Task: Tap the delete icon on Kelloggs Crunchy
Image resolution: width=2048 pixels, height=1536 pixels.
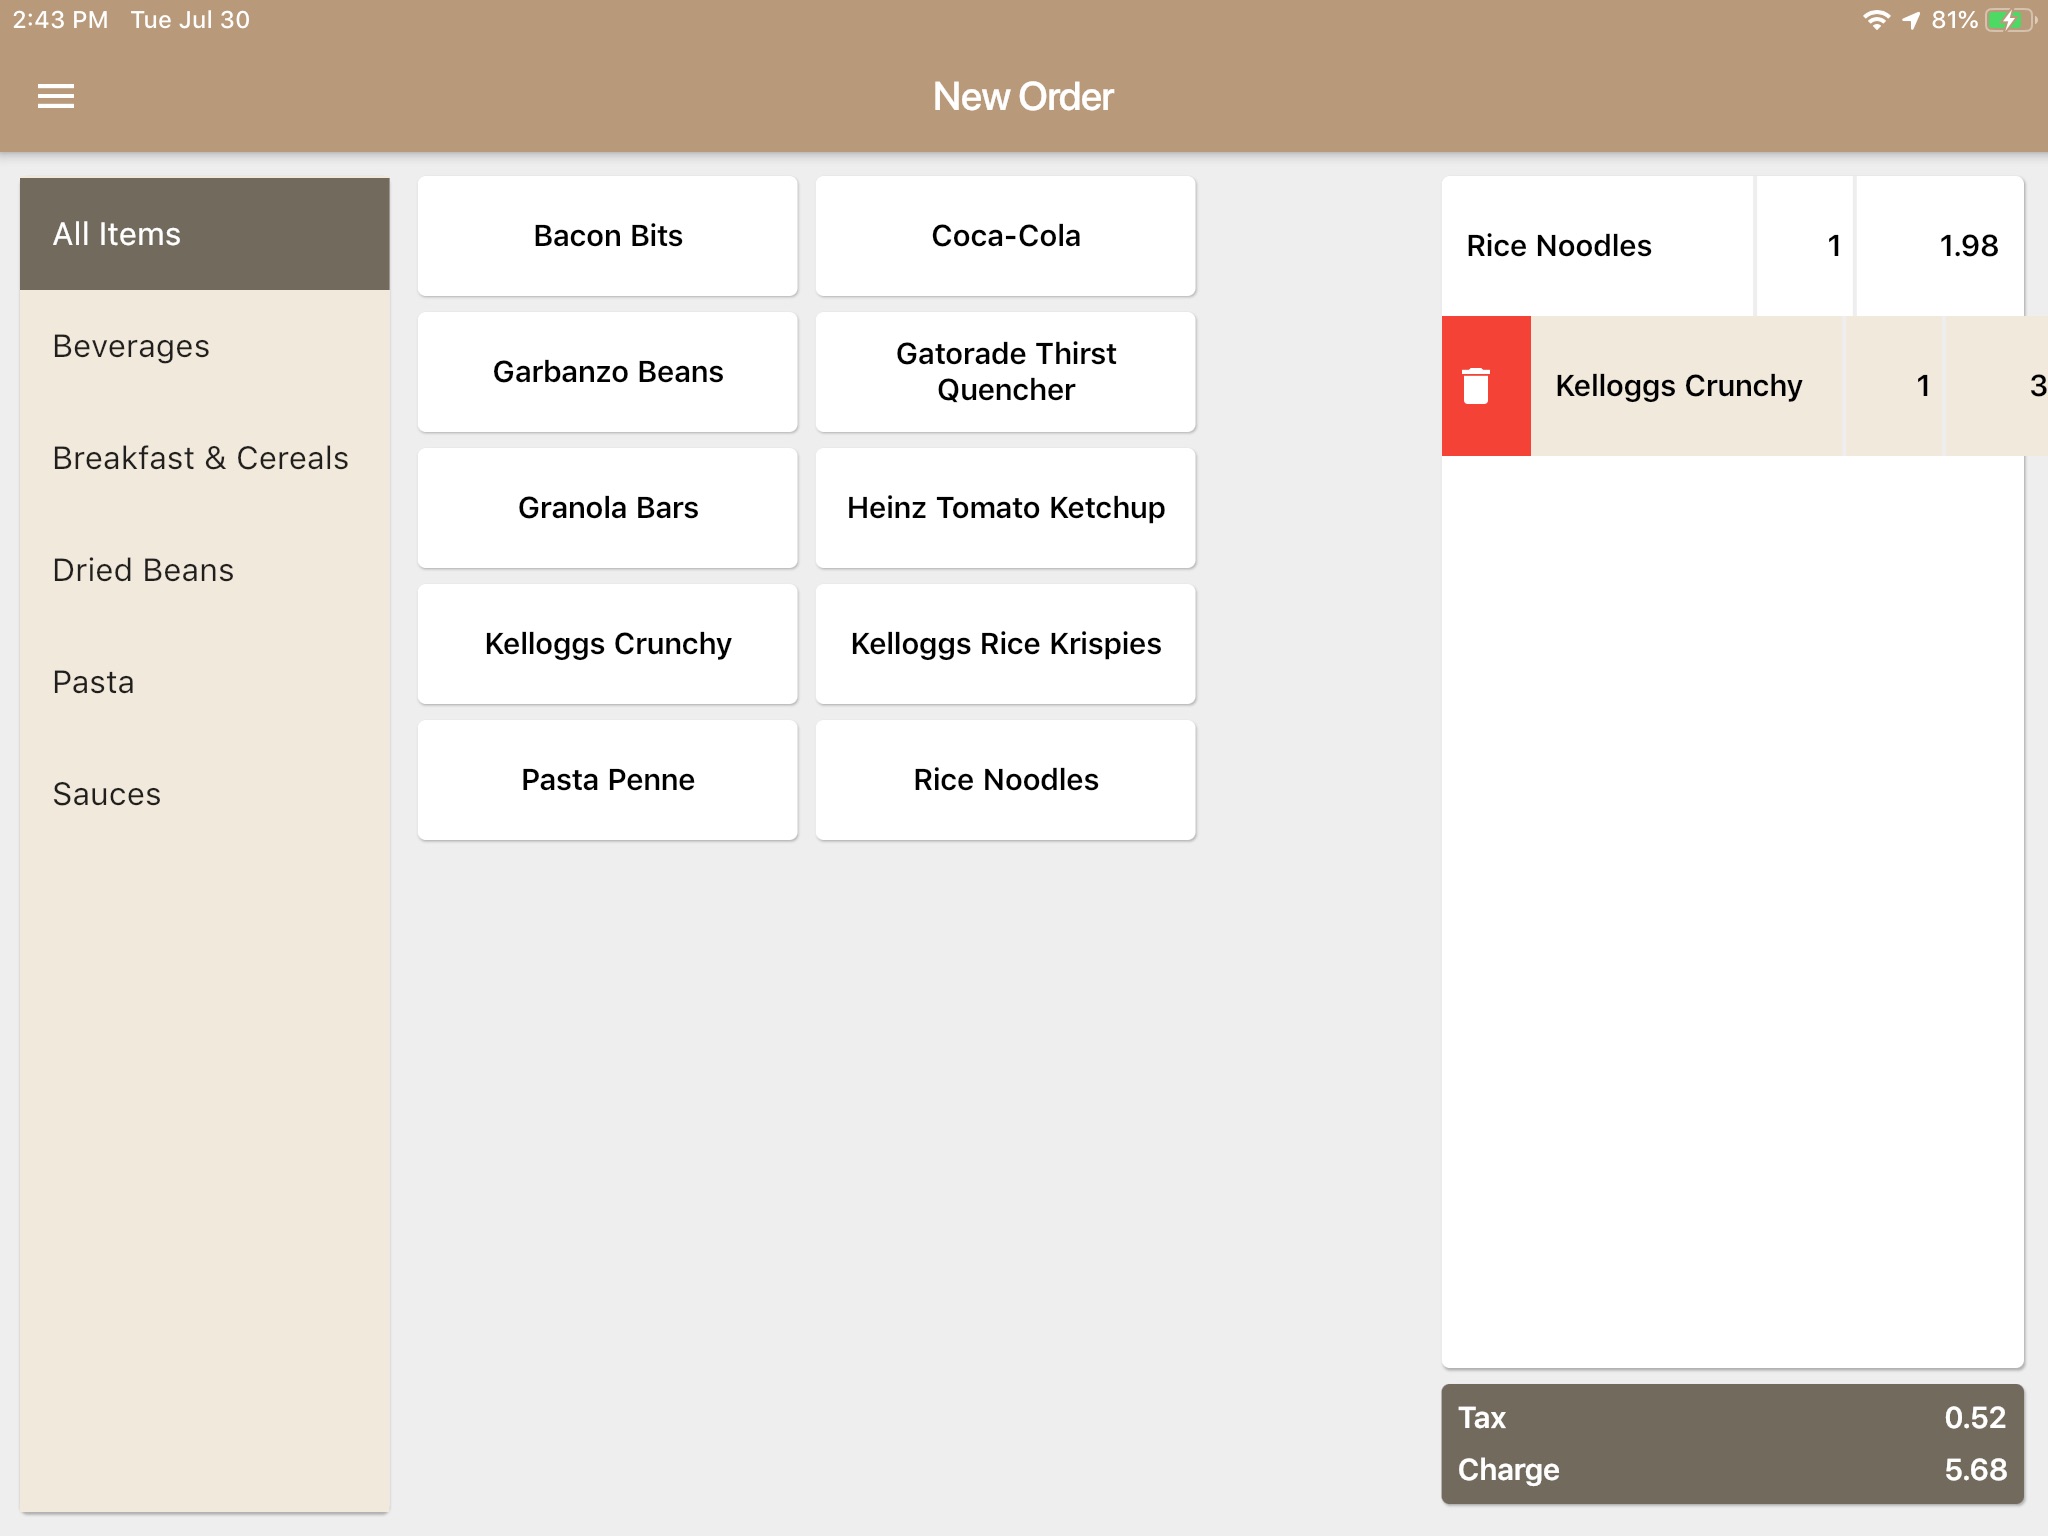Action: 1479,384
